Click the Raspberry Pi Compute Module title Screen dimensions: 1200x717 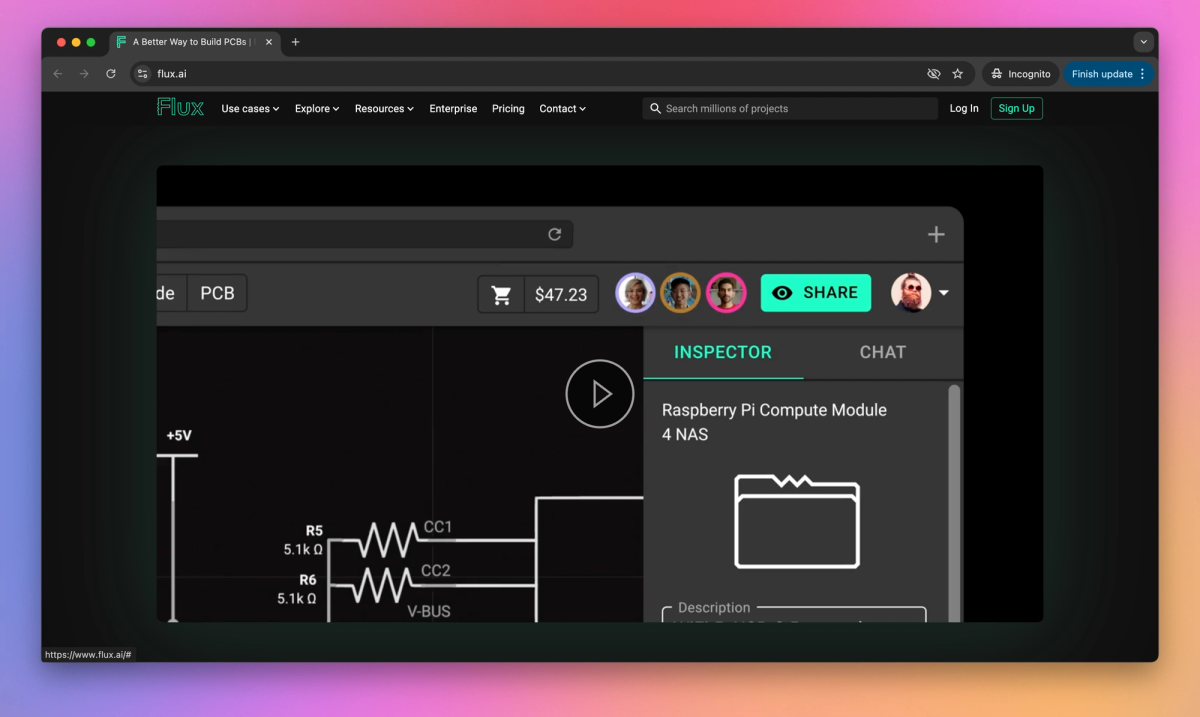point(774,422)
